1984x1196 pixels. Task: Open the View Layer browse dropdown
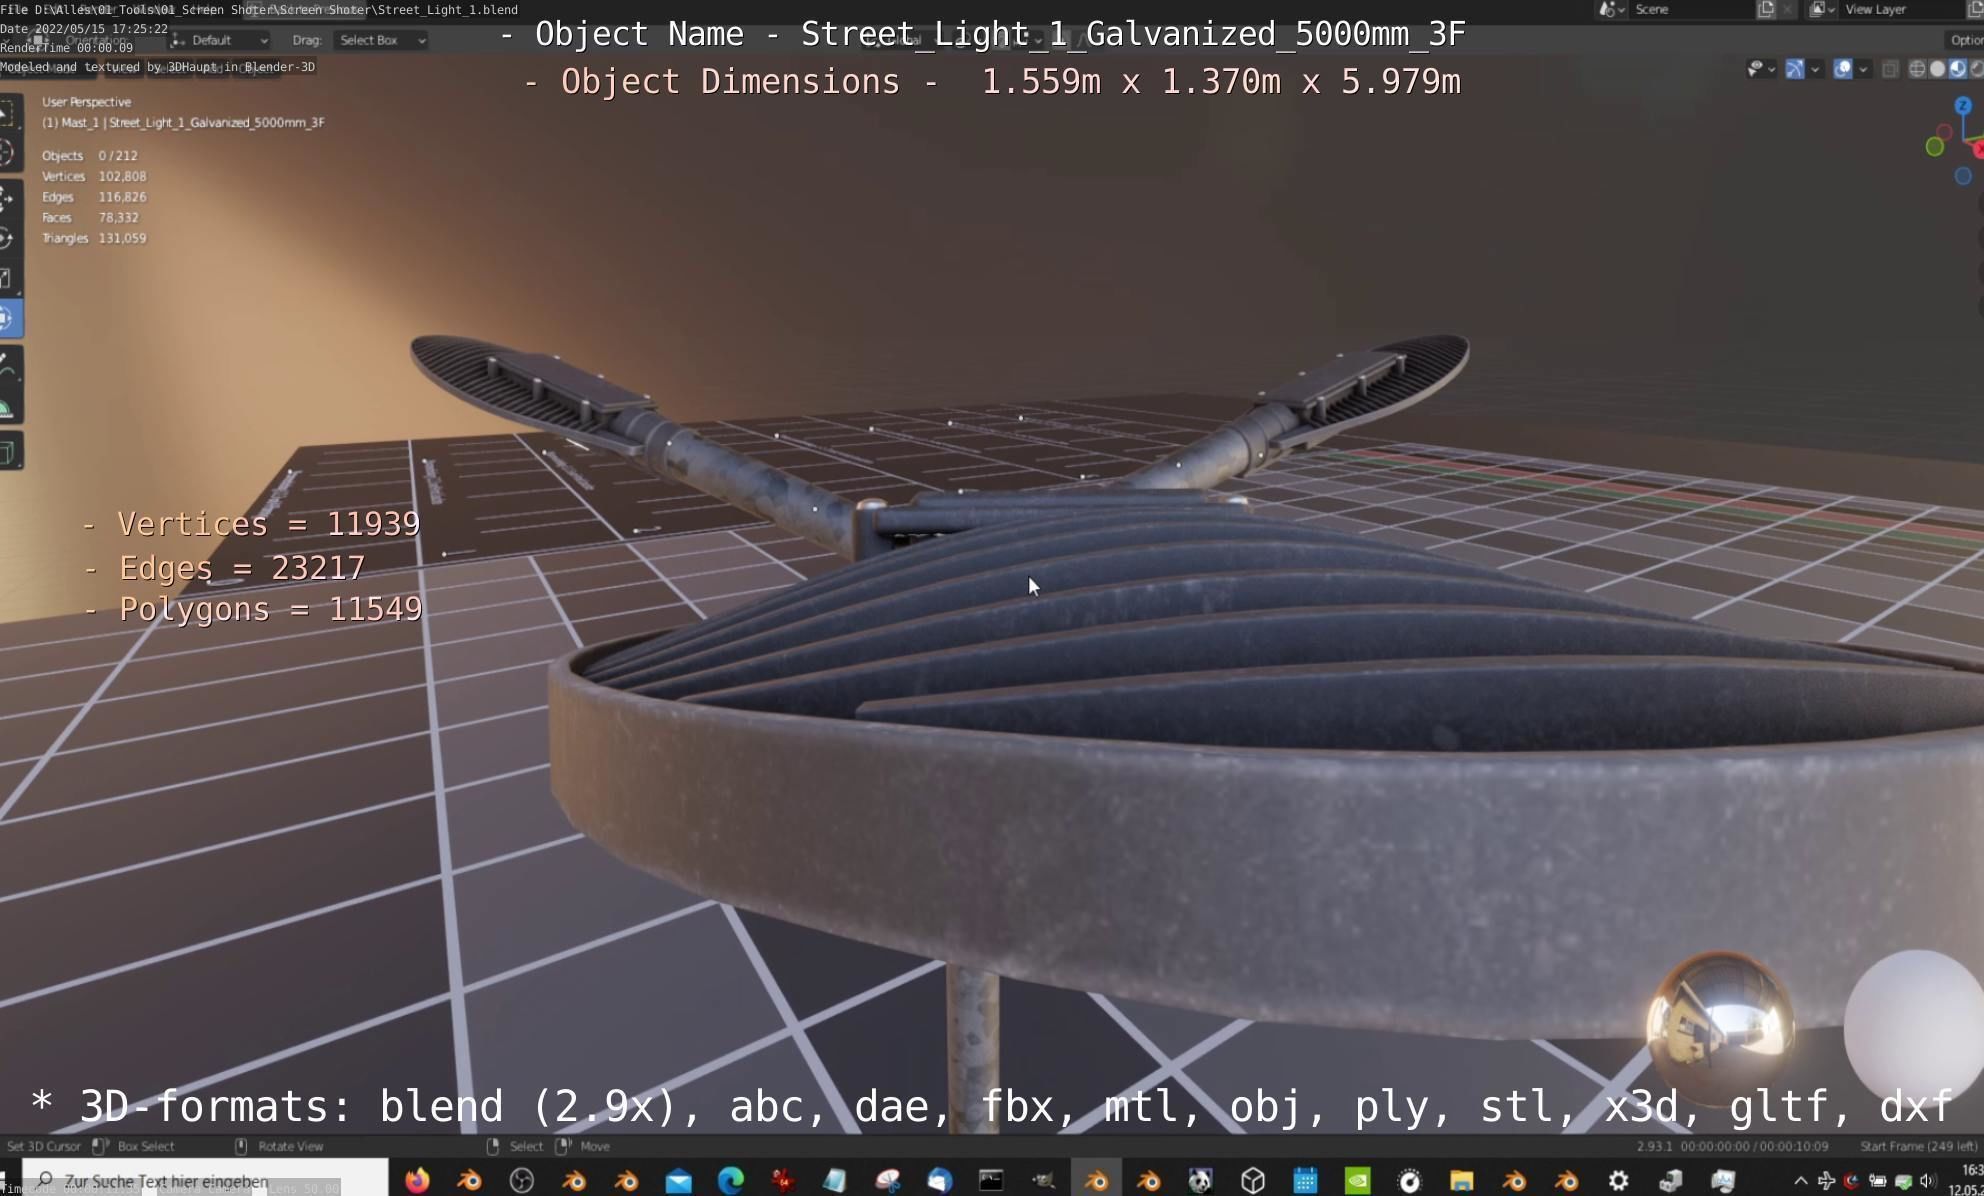(x=1822, y=9)
